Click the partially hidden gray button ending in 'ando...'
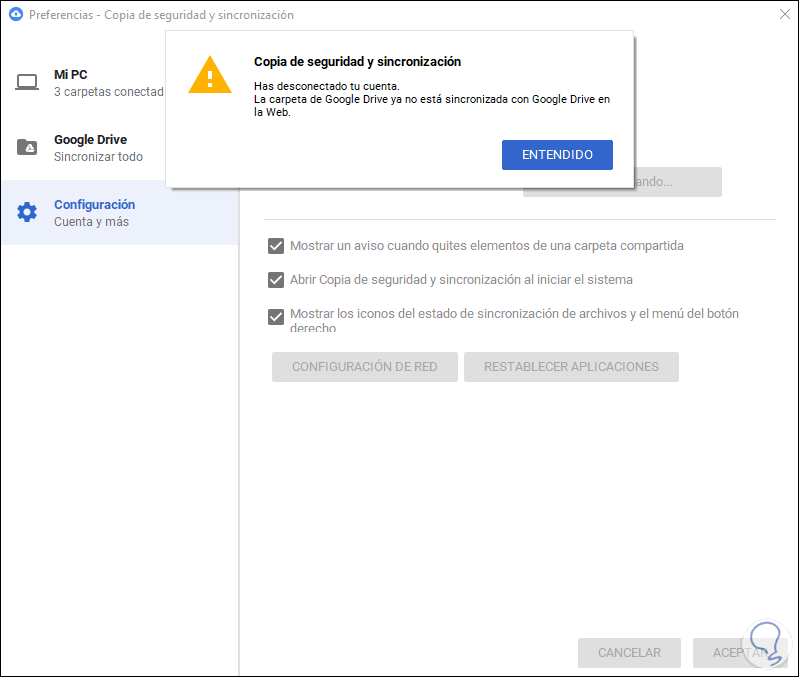 [678, 182]
